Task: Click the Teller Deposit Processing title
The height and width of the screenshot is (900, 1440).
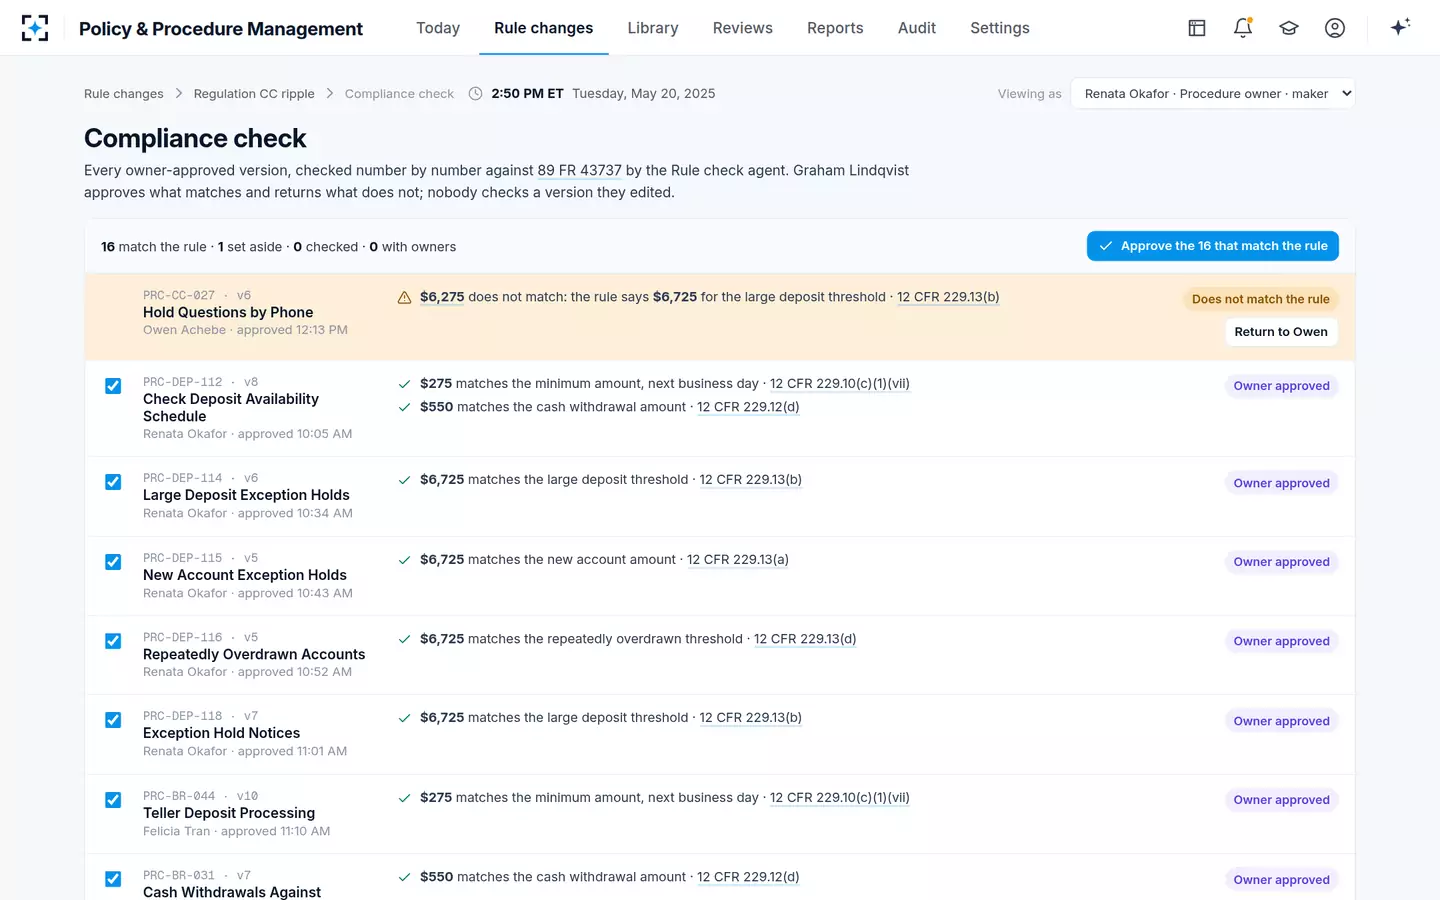Action: point(229,813)
